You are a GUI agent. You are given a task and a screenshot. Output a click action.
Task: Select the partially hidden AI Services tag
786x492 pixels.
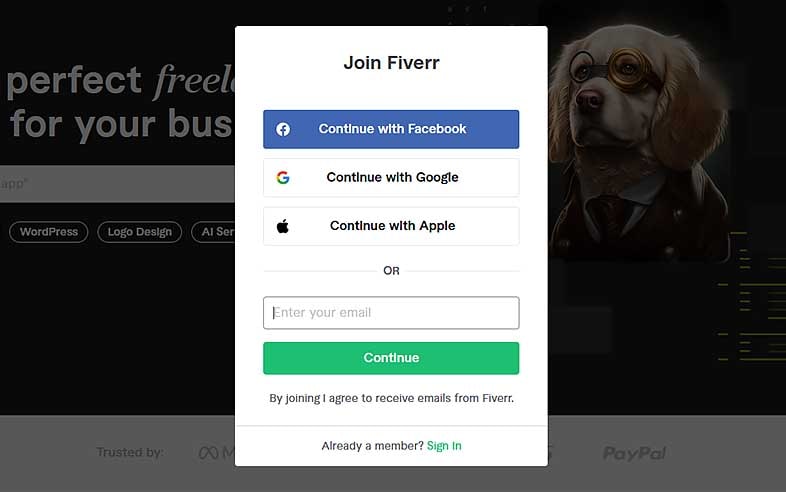point(213,232)
